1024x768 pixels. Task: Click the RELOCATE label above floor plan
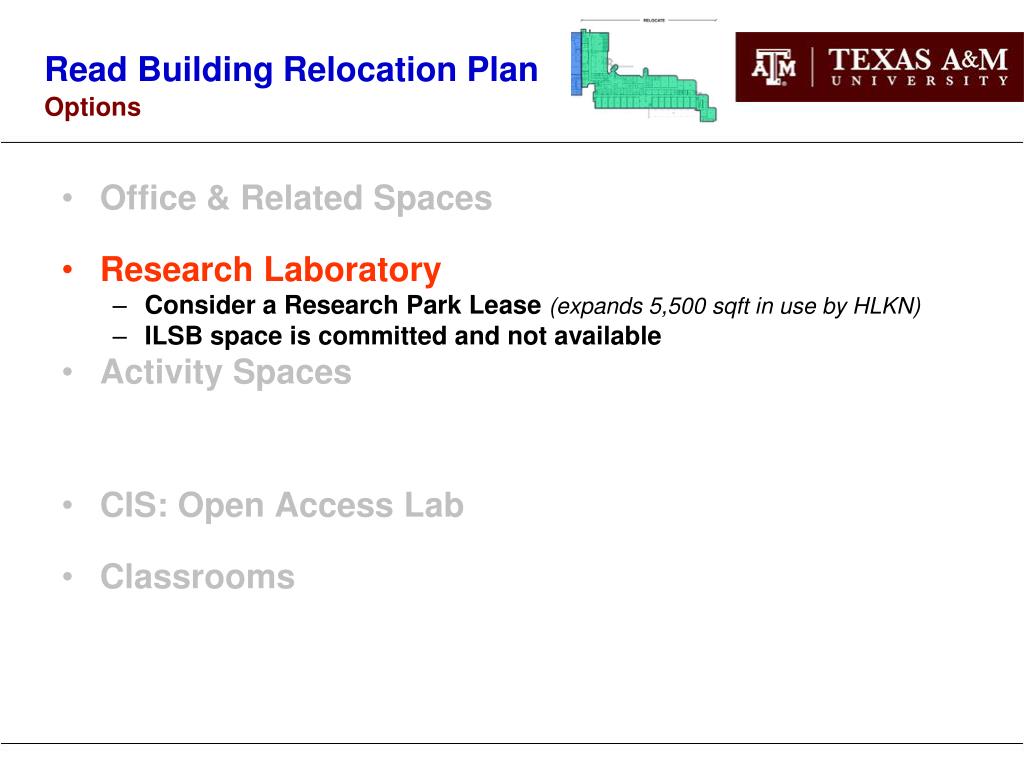pos(654,20)
